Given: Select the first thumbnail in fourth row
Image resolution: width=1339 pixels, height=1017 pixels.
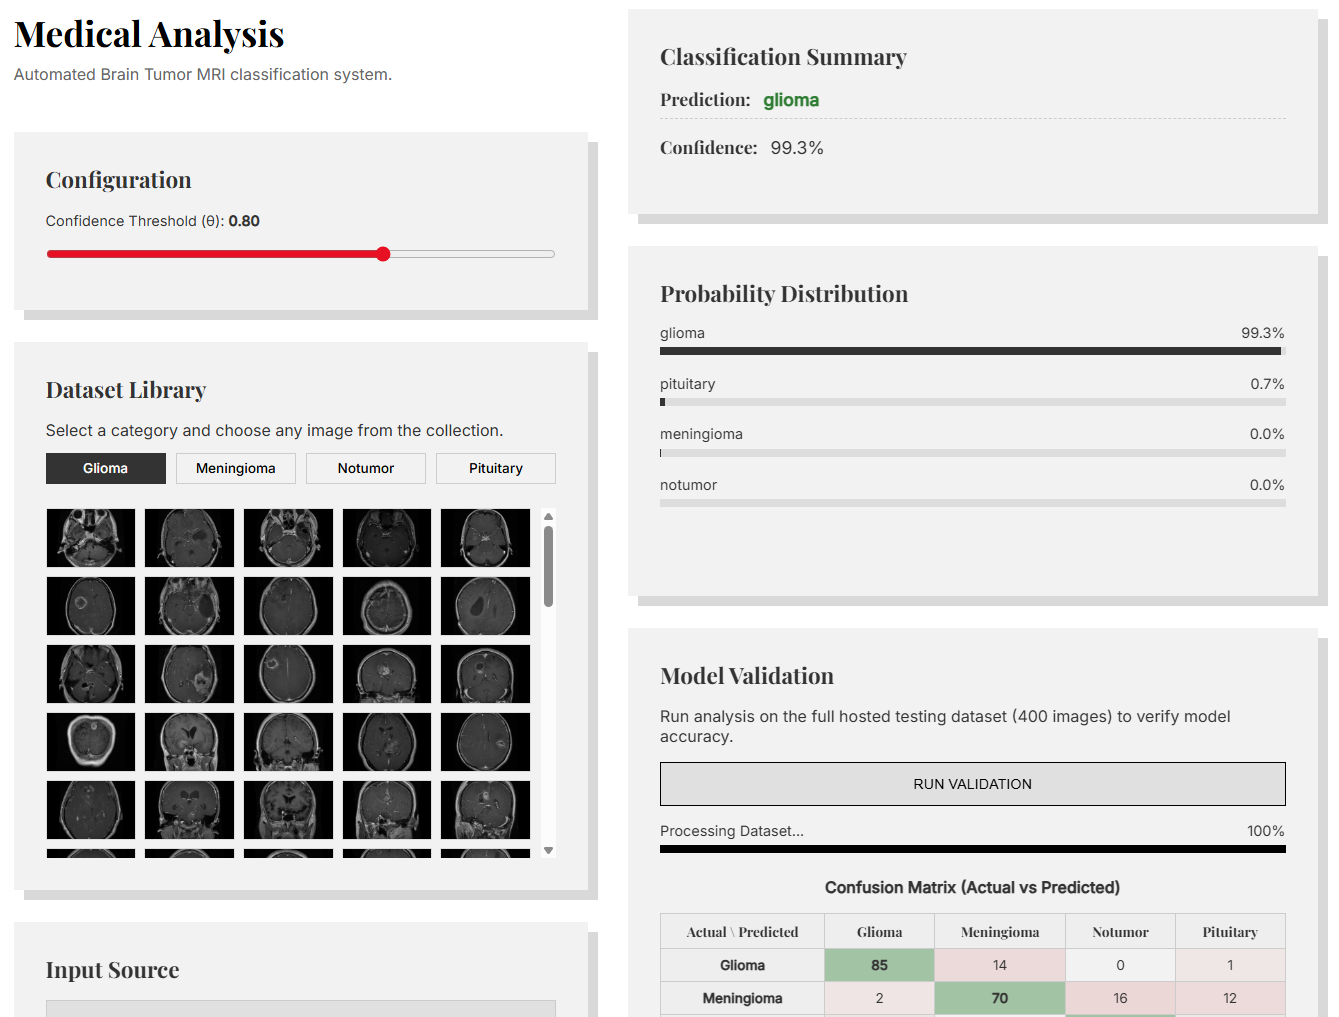Looking at the screenshot, I should click(91, 742).
